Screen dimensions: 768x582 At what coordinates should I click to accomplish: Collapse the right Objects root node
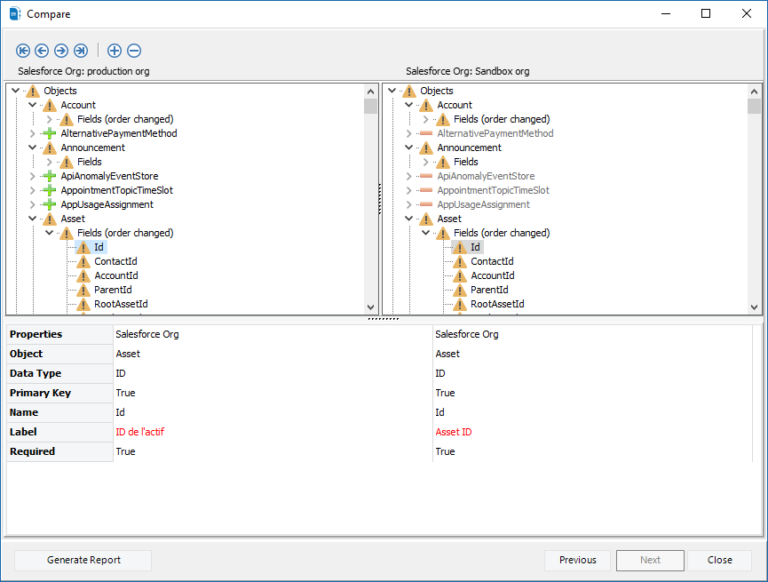[392, 91]
